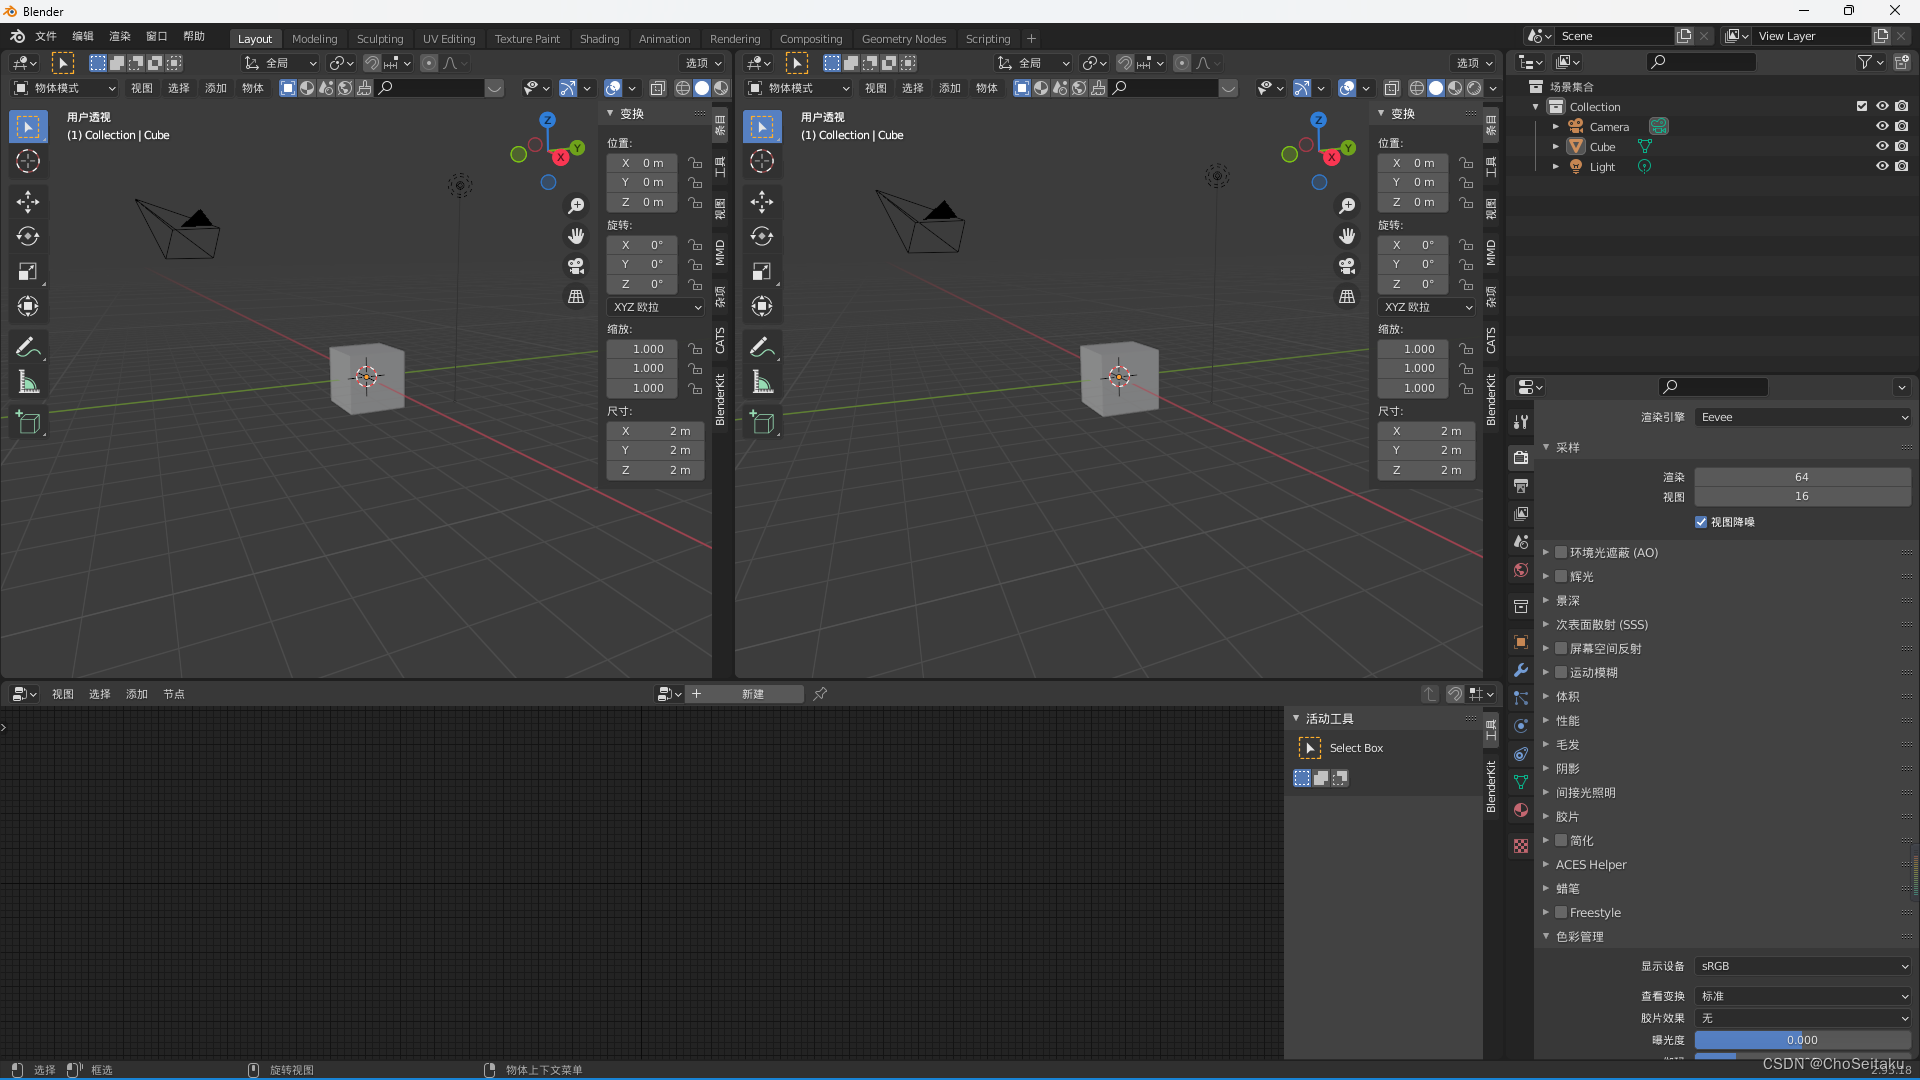Open 选项 button in right viewport header
This screenshot has height=1080, width=1920.
pos(1473,63)
